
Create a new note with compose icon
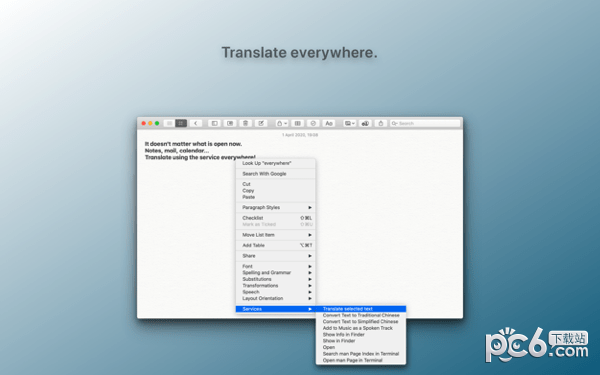(x=261, y=123)
